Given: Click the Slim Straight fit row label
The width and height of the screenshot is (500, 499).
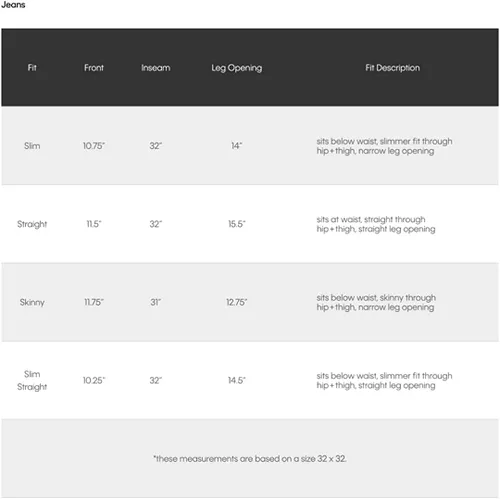Looking at the screenshot, I should tap(32, 380).
